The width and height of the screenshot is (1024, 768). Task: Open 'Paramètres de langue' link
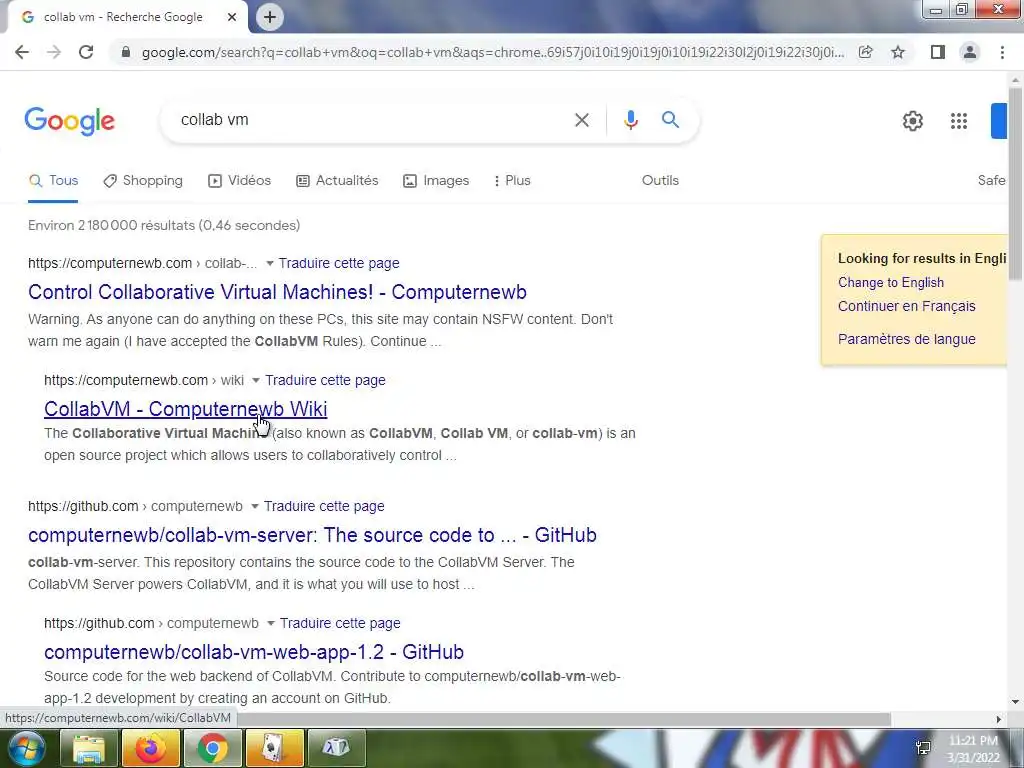906,340
